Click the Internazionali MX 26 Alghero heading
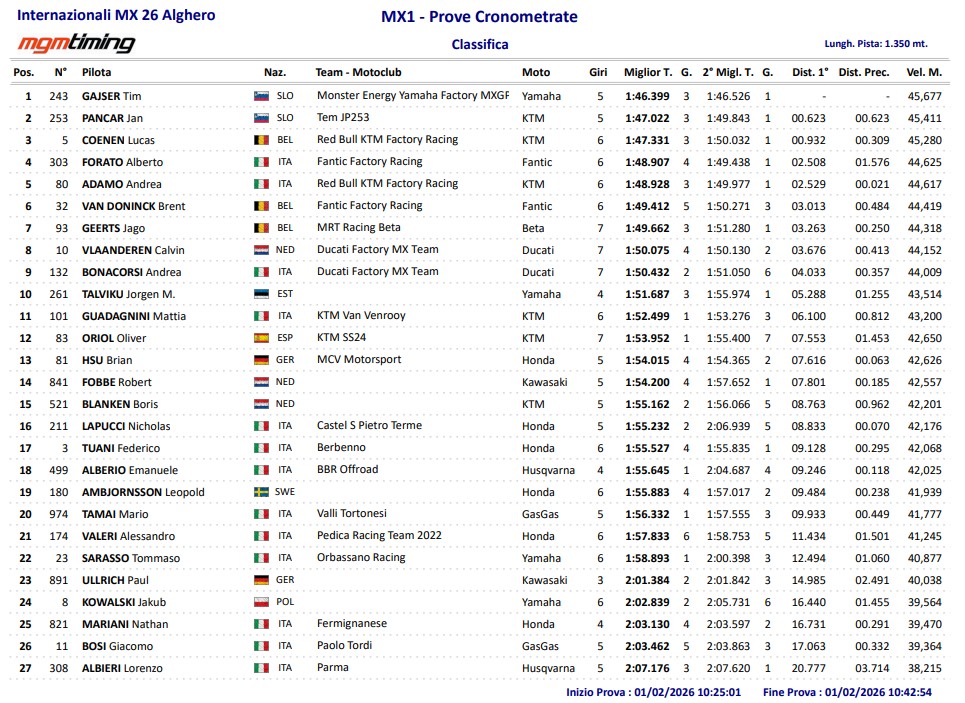The height and width of the screenshot is (703, 965). (x=115, y=17)
